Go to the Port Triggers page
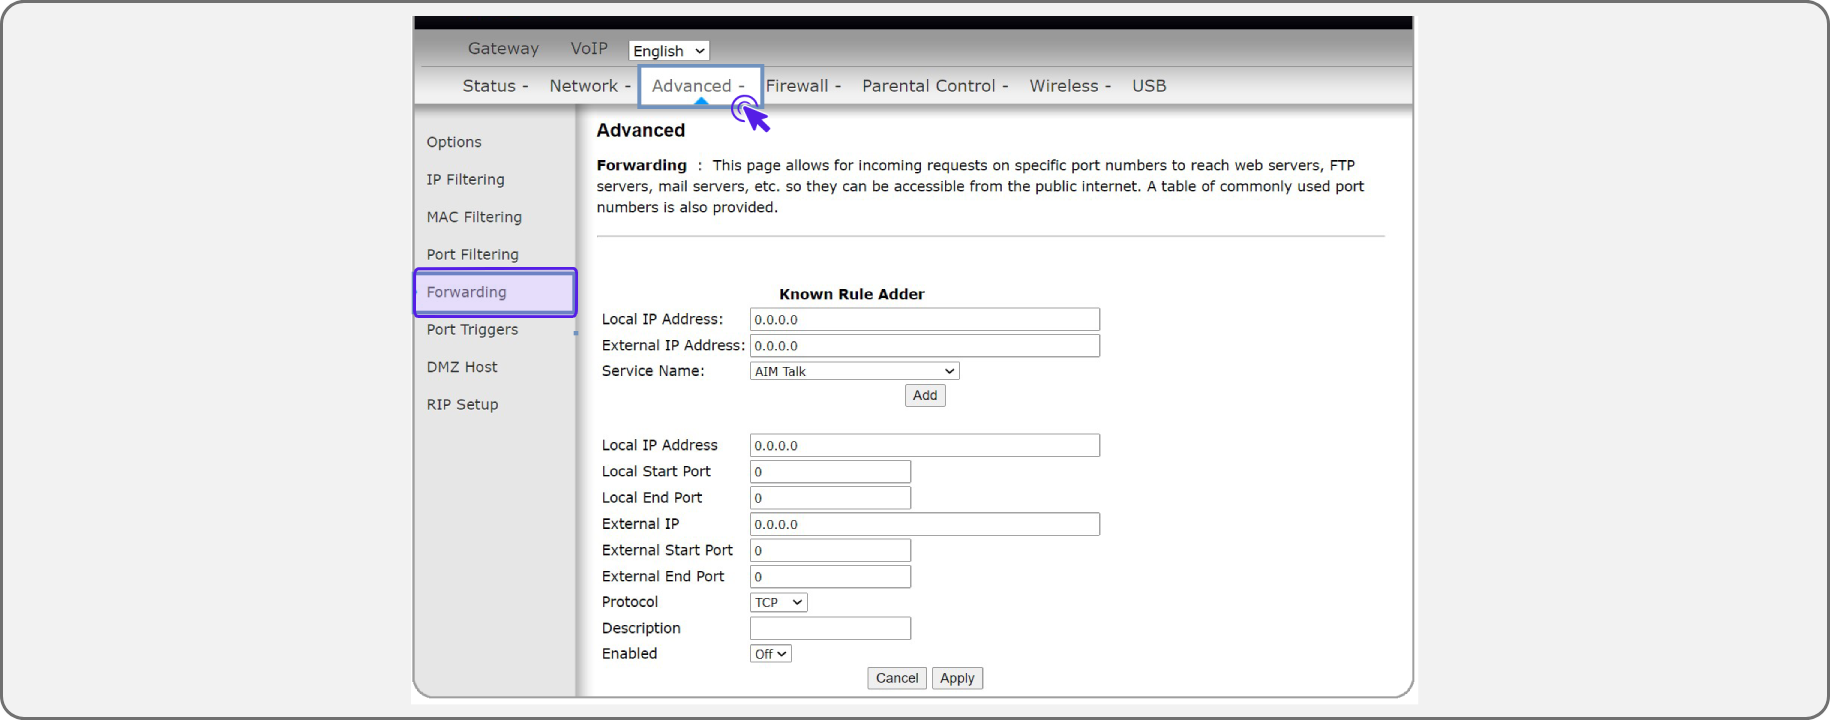 pos(472,330)
